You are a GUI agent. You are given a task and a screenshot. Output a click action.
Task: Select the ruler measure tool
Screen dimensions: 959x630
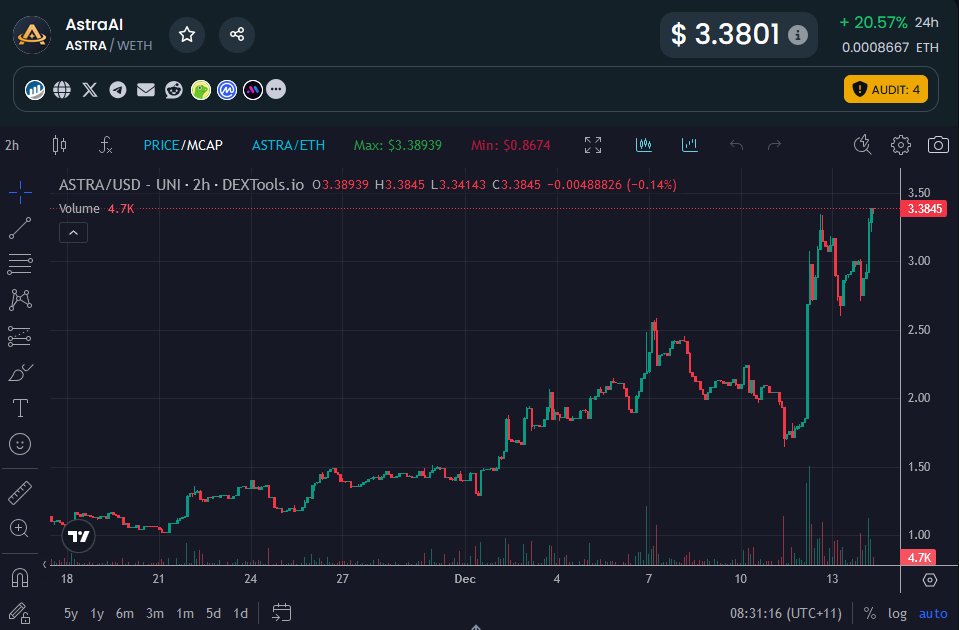point(20,493)
